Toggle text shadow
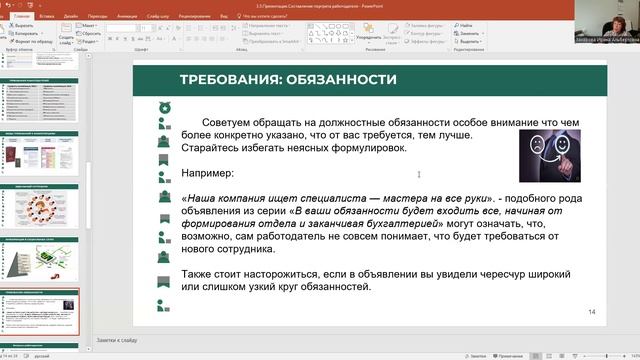 (133, 39)
